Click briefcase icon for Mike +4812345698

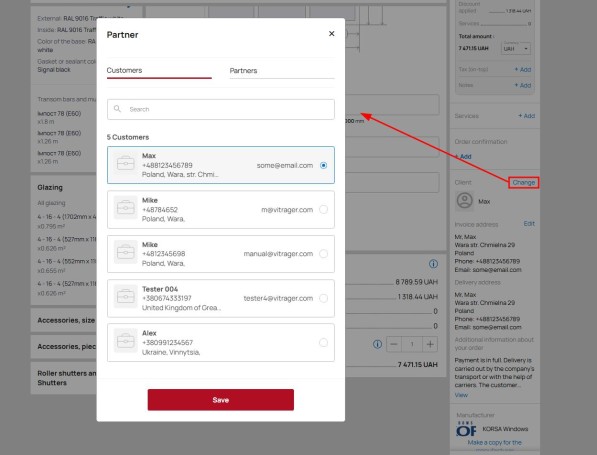[x=126, y=252]
